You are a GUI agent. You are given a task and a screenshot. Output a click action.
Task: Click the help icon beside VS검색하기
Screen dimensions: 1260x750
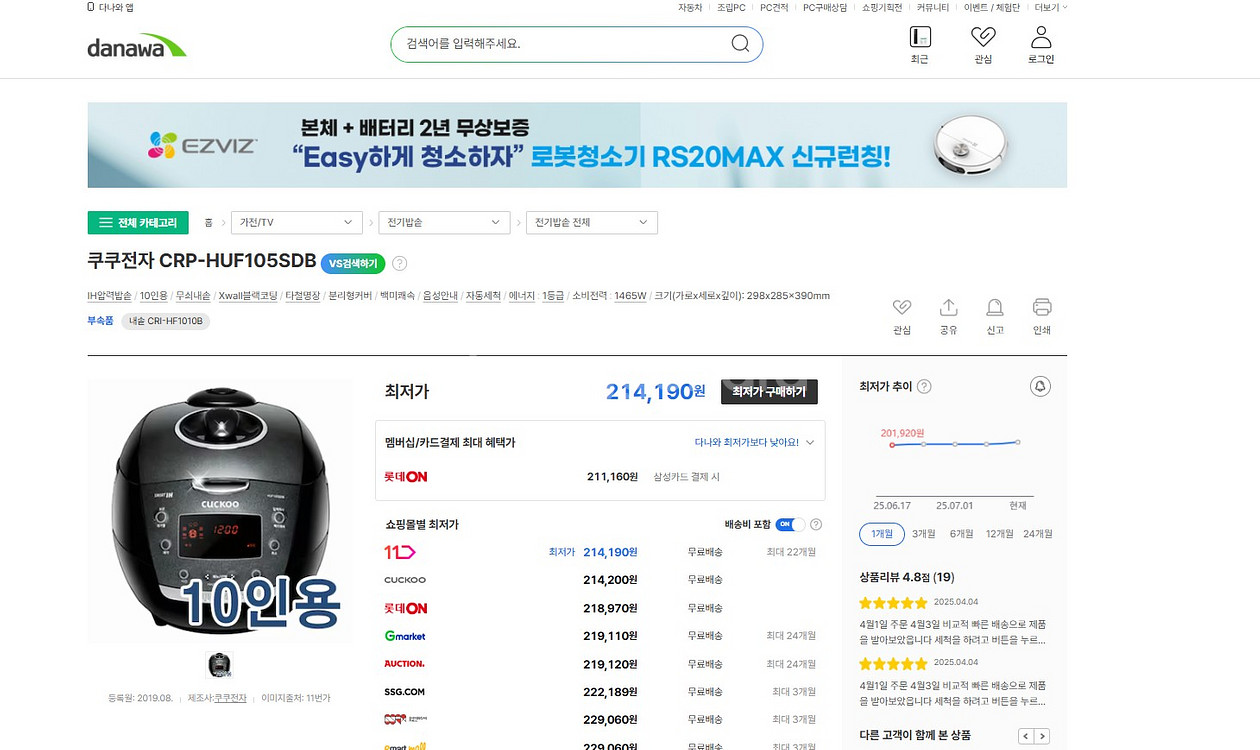click(x=400, y=264)
